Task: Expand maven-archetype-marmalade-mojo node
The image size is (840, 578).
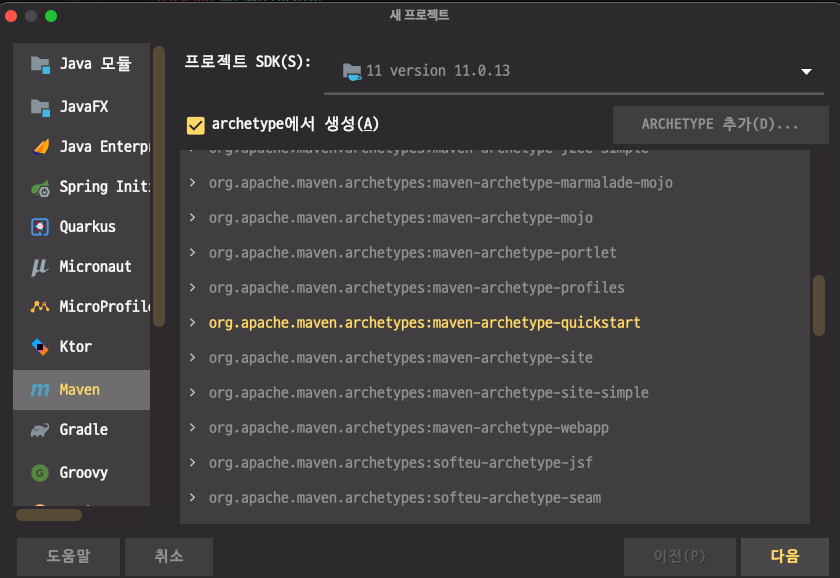Action: [192, 183]
